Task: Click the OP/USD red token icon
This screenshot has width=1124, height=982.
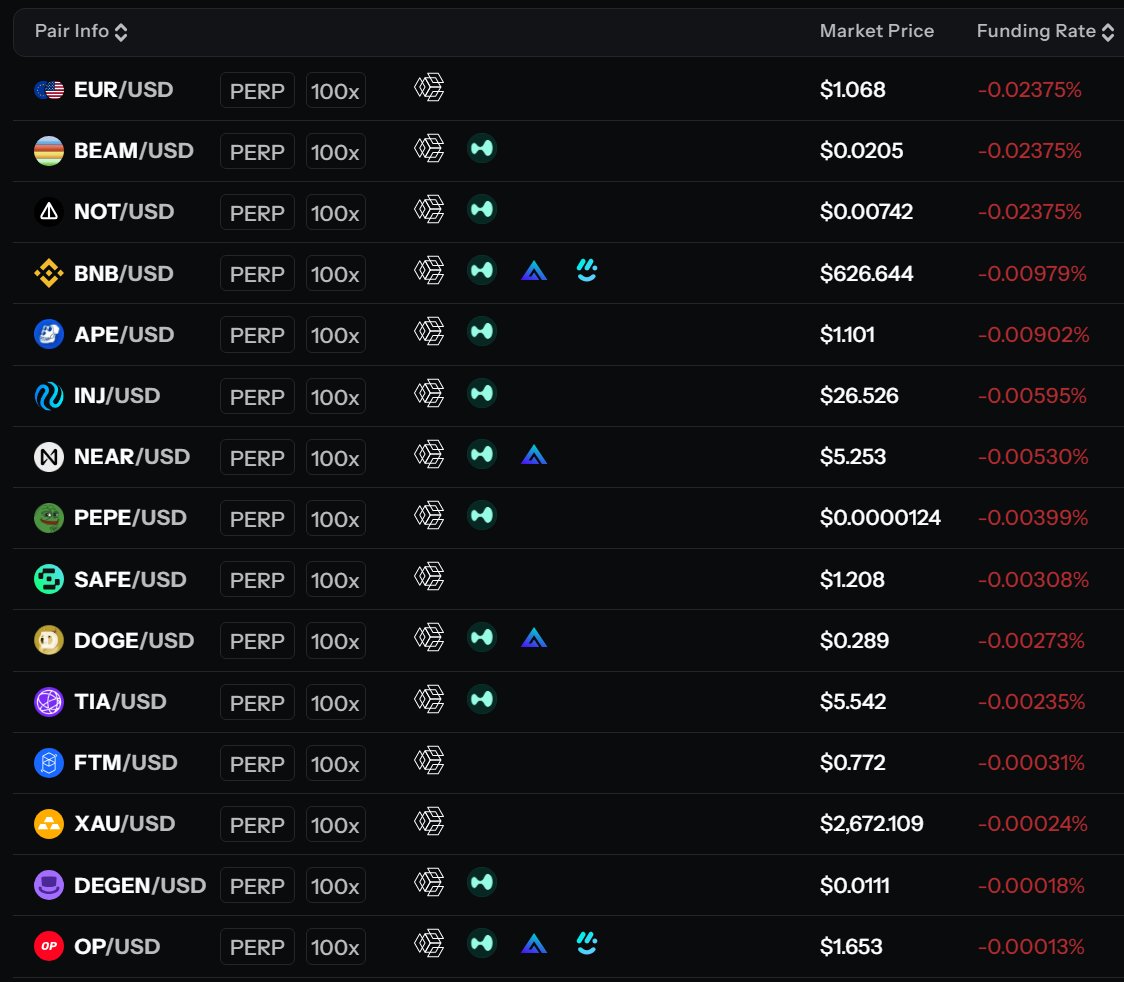Action: (x=49, y=946)
